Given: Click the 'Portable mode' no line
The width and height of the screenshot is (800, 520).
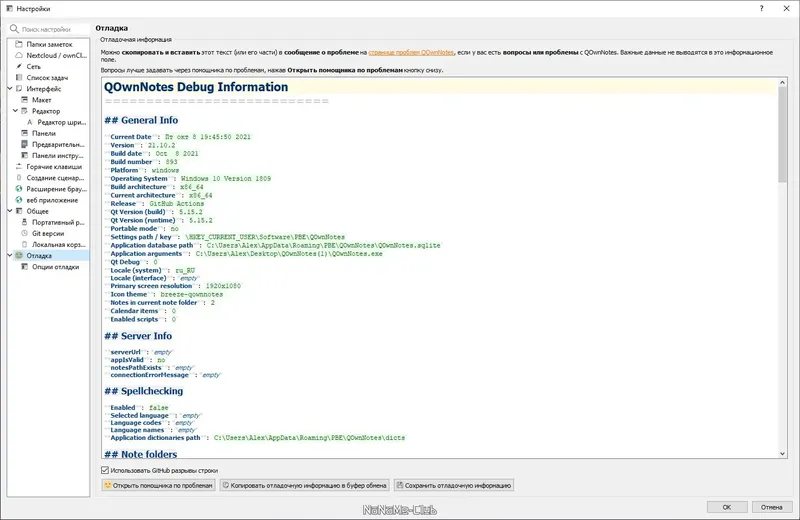Looking at the screenshot, I should 143,229.
